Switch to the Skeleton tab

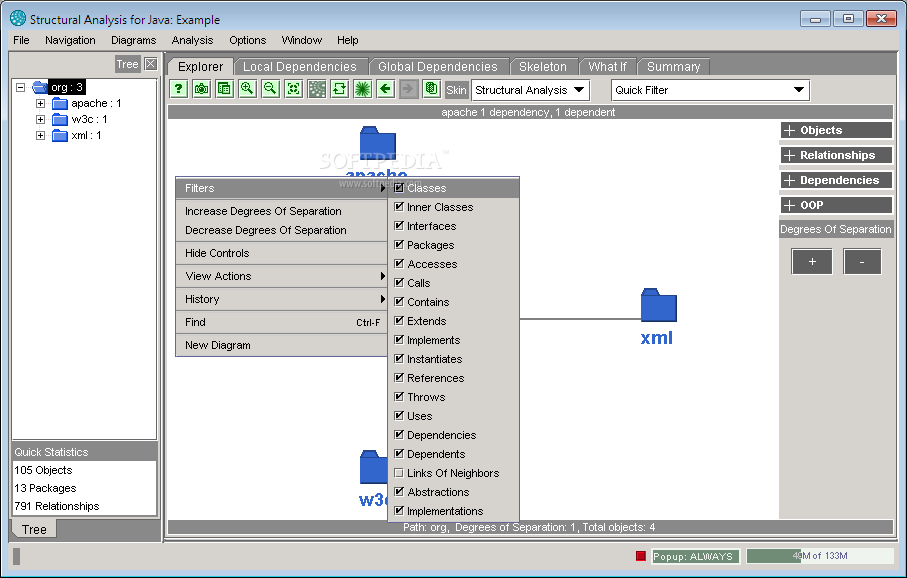(x=543, y=67)
